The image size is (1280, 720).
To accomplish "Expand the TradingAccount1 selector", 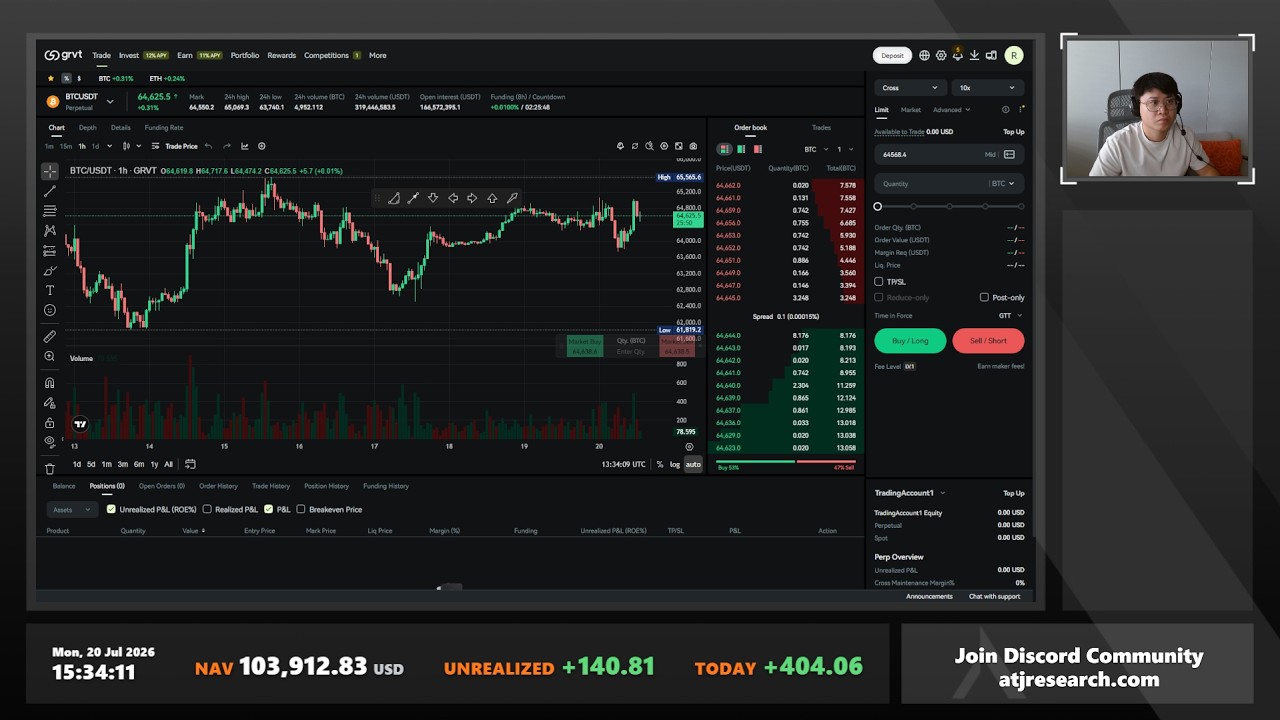I will click(909, 493).
